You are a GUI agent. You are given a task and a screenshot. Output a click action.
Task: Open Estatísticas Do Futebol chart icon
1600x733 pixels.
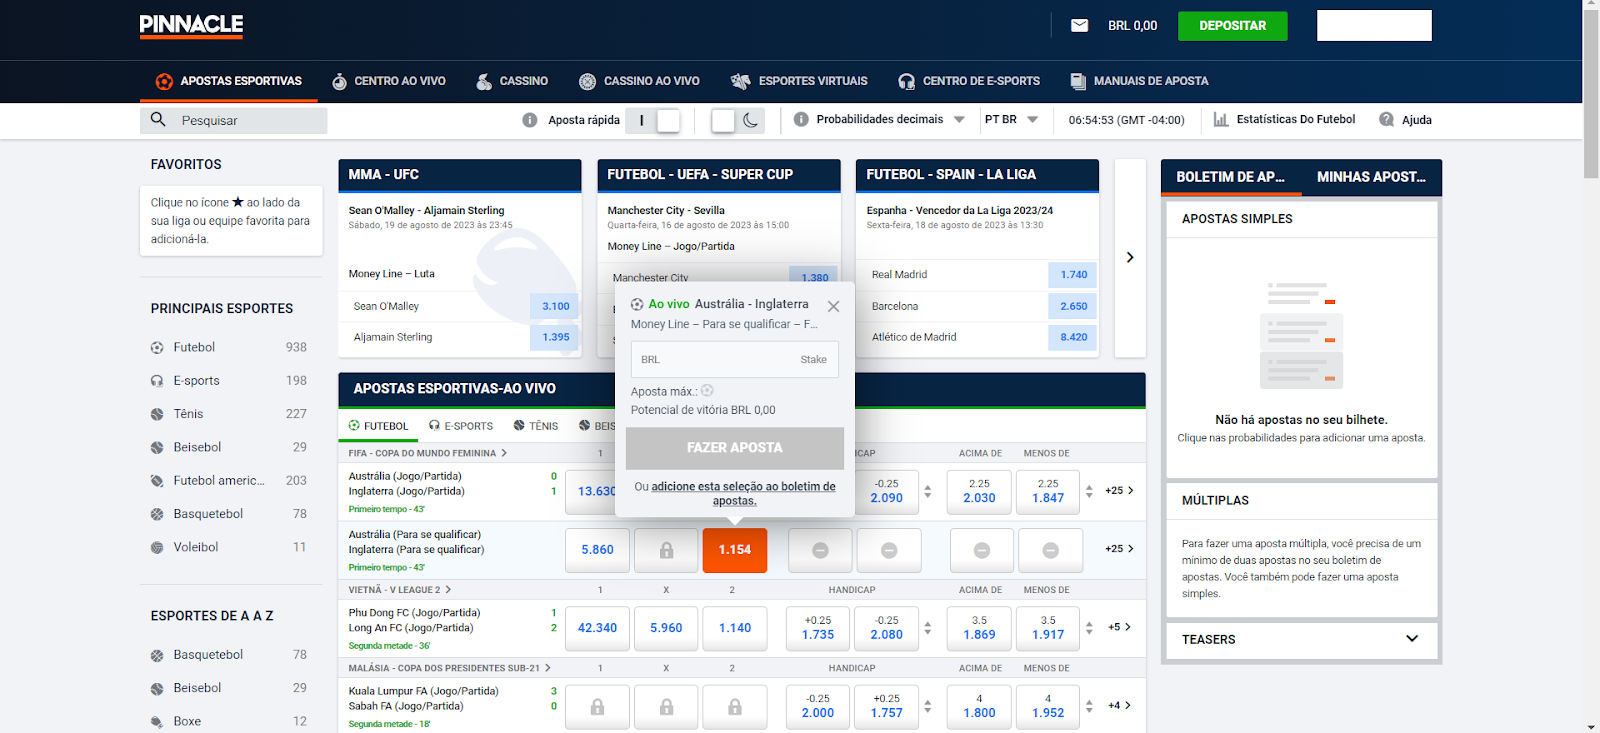click(x=1221, y=119)
